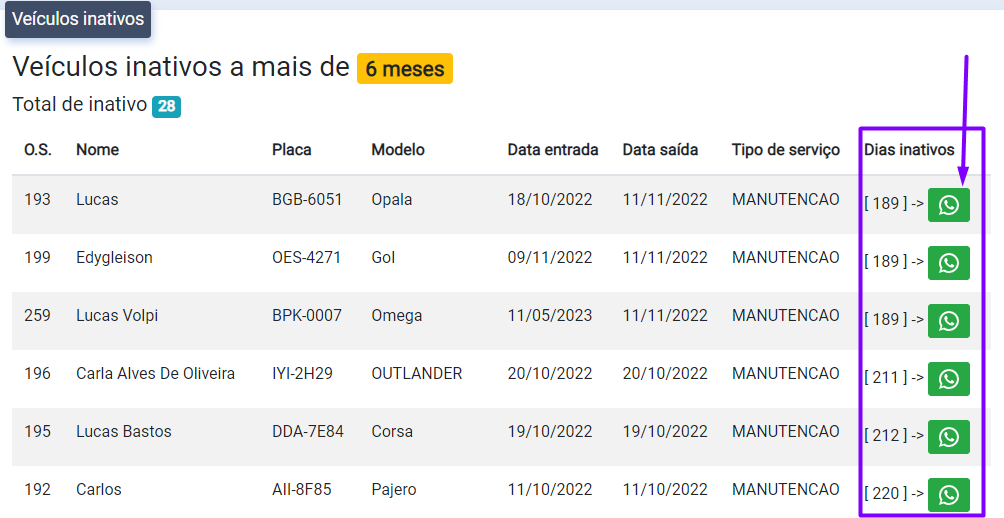
Task: Click the O.S. column header
Action: point(38,150)
